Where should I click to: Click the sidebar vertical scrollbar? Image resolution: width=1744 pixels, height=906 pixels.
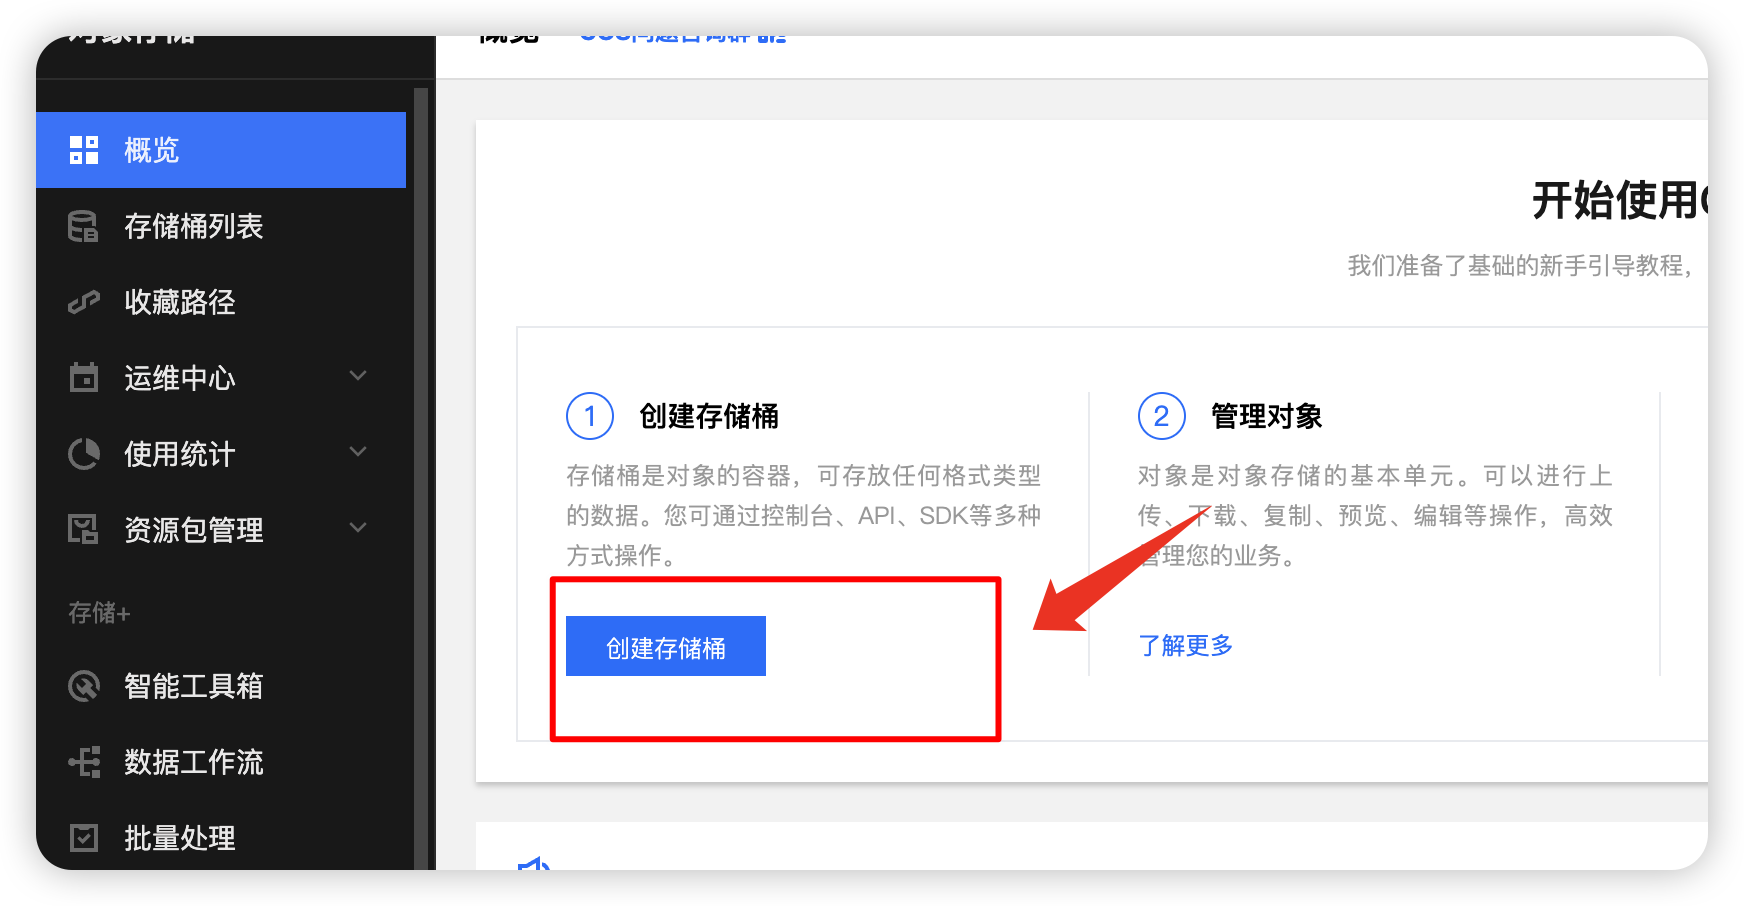pos(421,478)
